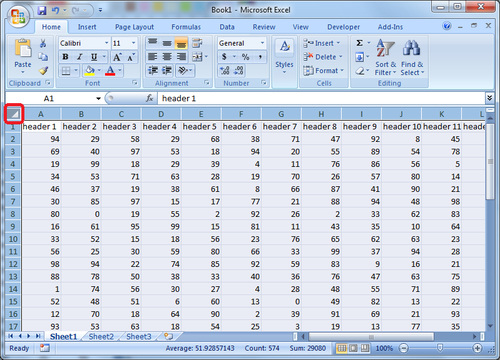This screenshot has height=360, width=500.
Task: Click Merge and Center icon
Action: pyautogui.click(x=197, y=57)
